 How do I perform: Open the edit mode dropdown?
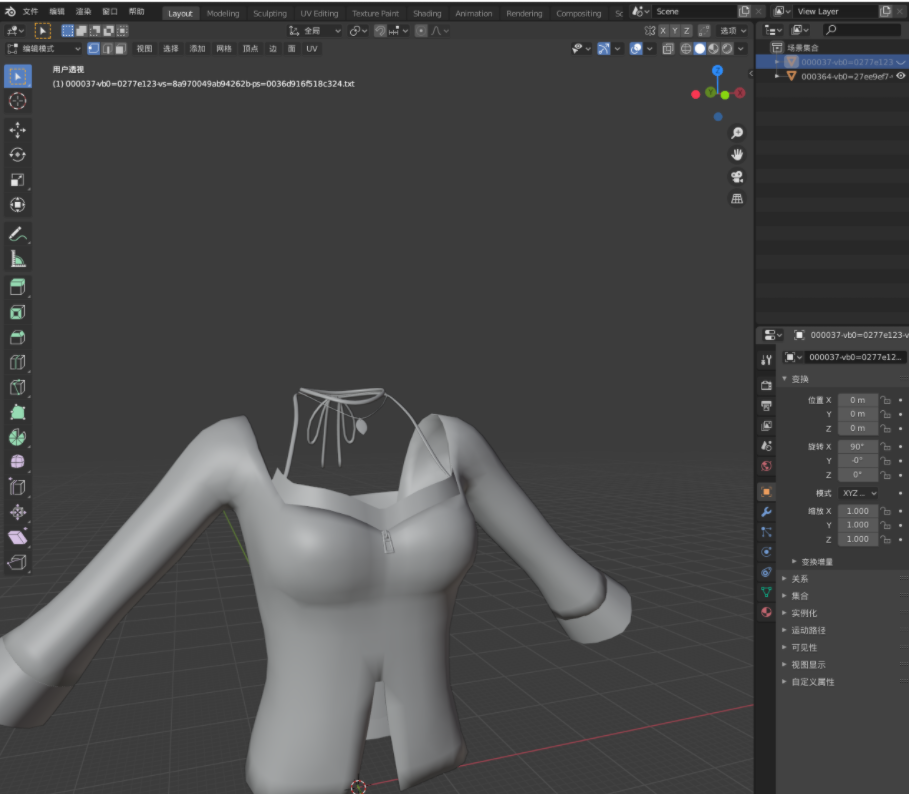pos(44,49)
